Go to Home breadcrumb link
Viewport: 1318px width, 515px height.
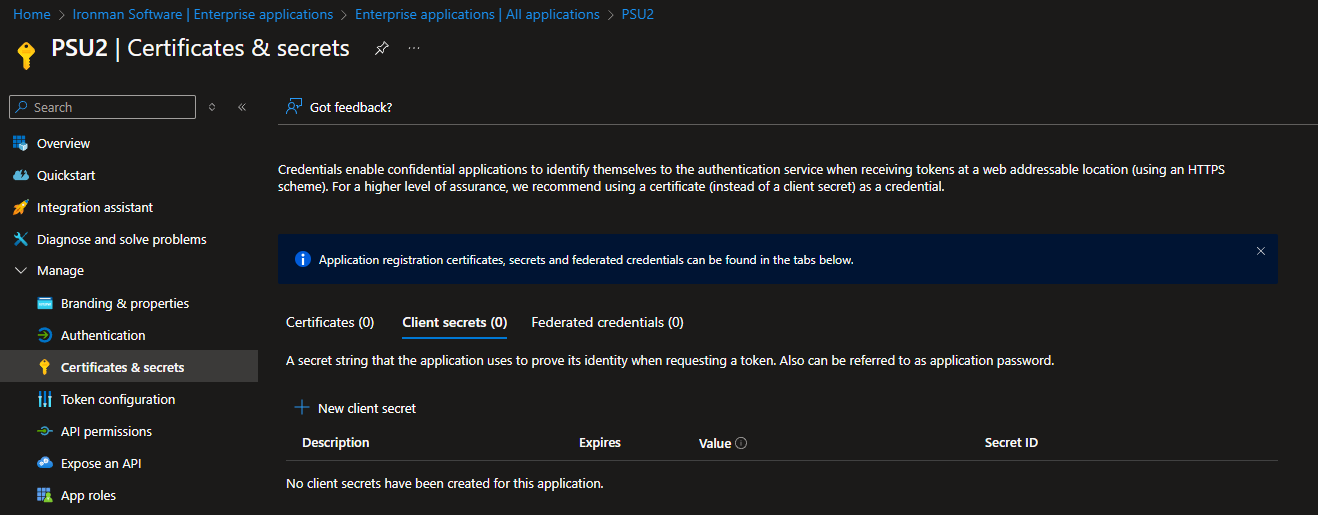(32, 14)
